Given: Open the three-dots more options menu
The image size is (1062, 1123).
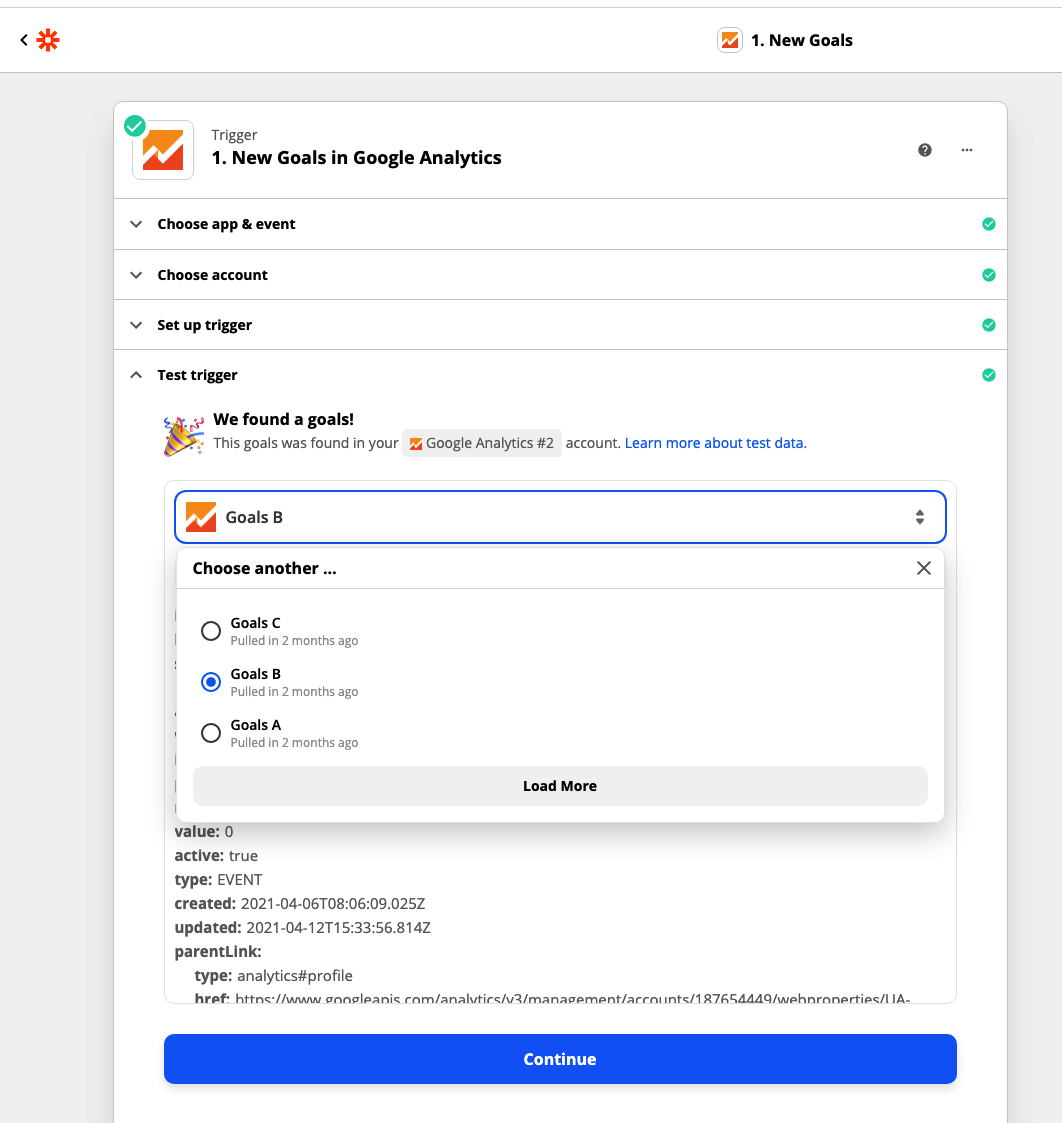Looking at the screenshot, I should 967,150.
